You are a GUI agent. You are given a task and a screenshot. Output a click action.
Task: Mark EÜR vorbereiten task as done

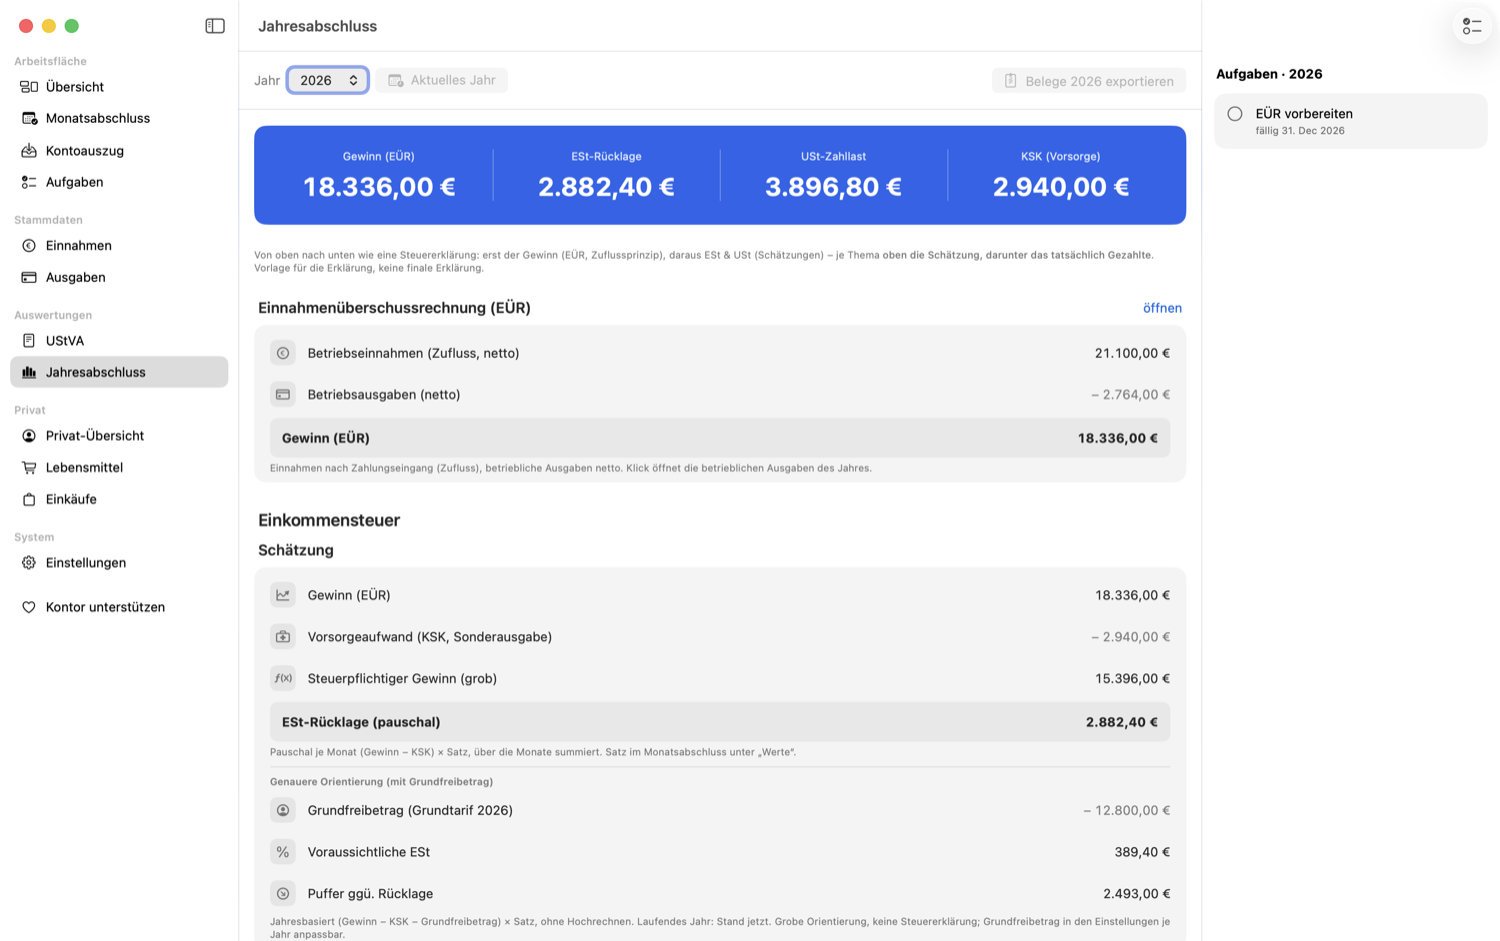[1235, 114]
